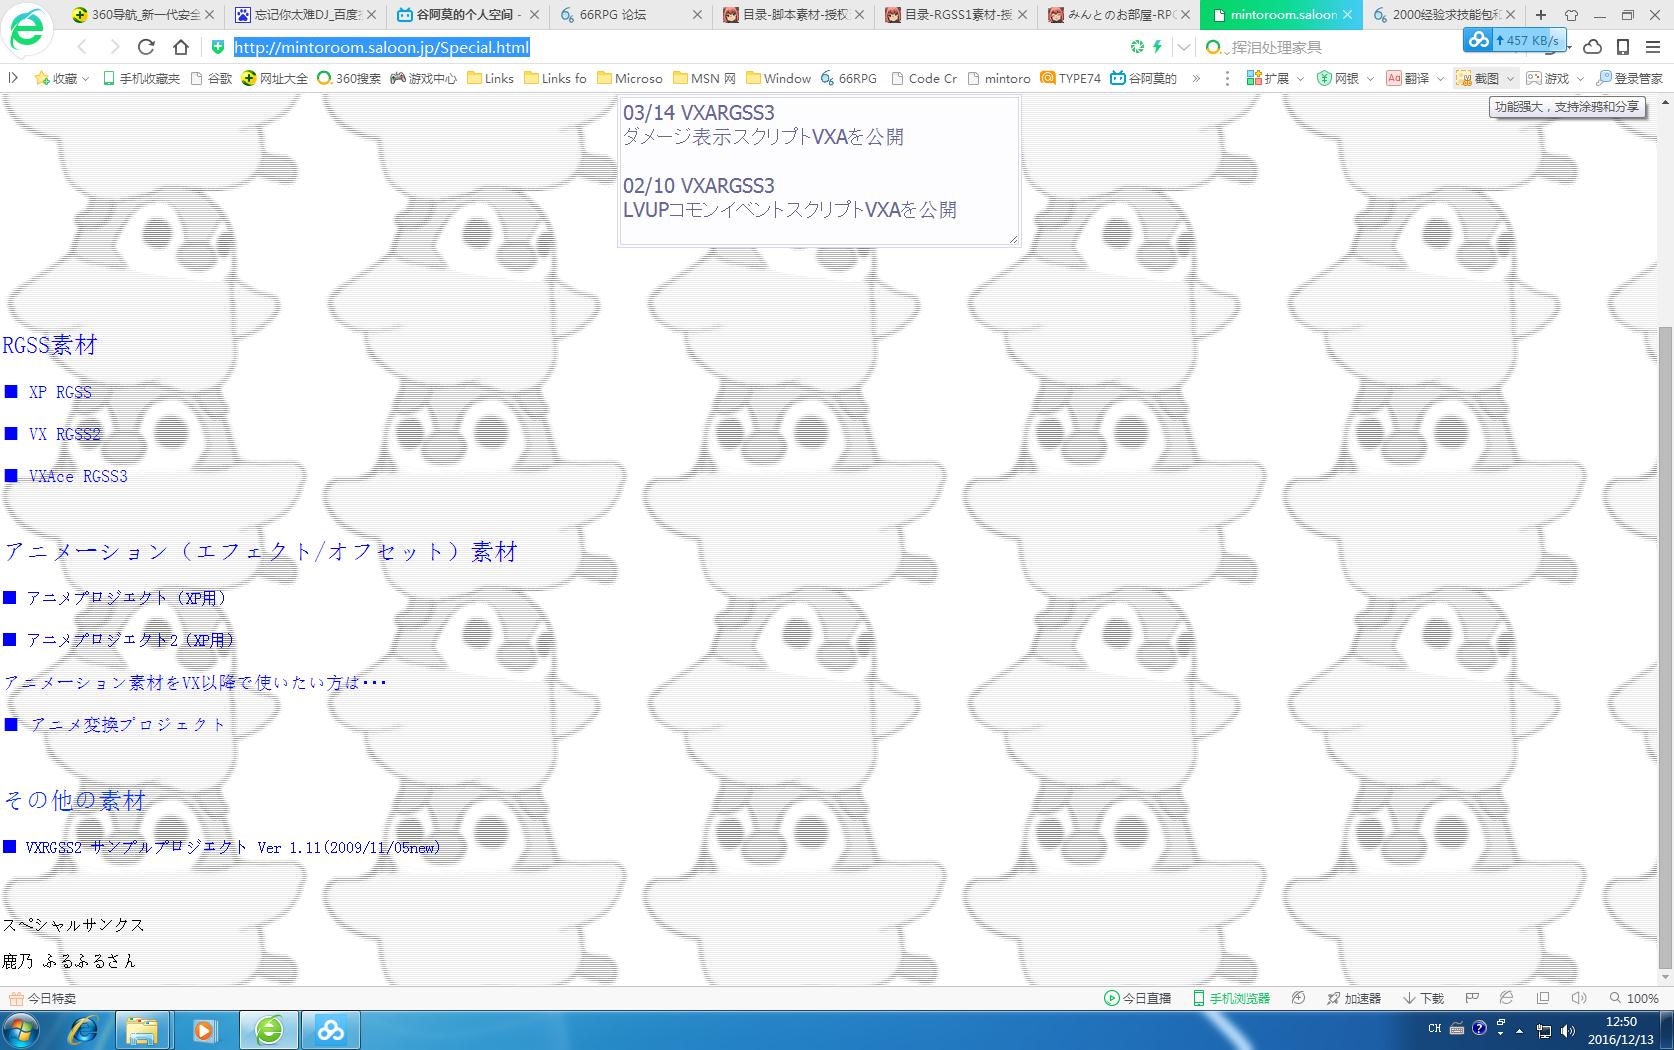Open the Baidu cloud app in the taskbar
Image resolution: width=1674 pixels, height=1050 pixels.
click(x=331, y=1030)
